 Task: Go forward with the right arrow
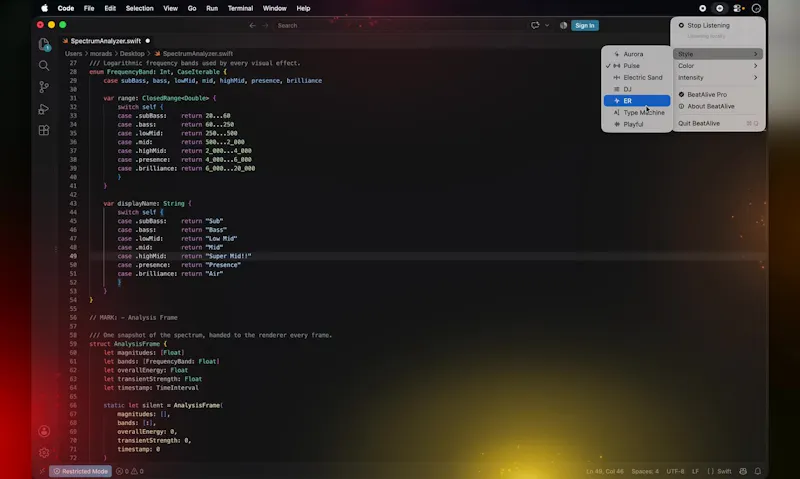(265, 25)
